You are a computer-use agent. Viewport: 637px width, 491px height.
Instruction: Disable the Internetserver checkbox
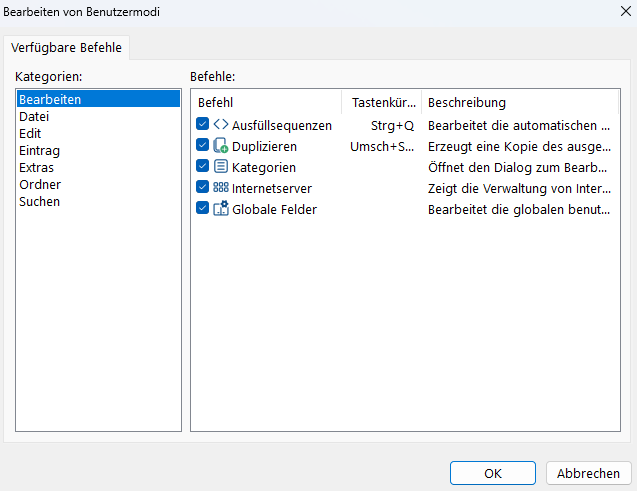[x=202, y=187]
